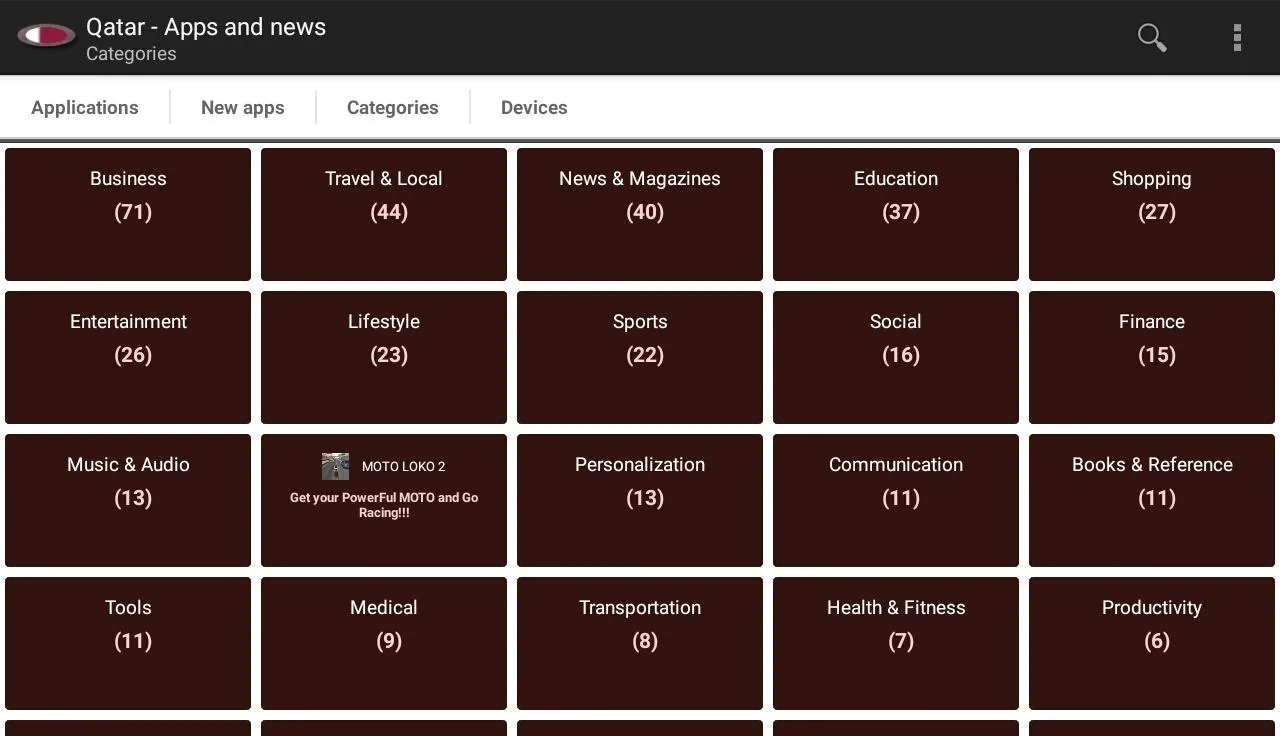This screenshot has width=1280, height=736.
Task: Select the Shopping category tile
Action: [1152, 214]
